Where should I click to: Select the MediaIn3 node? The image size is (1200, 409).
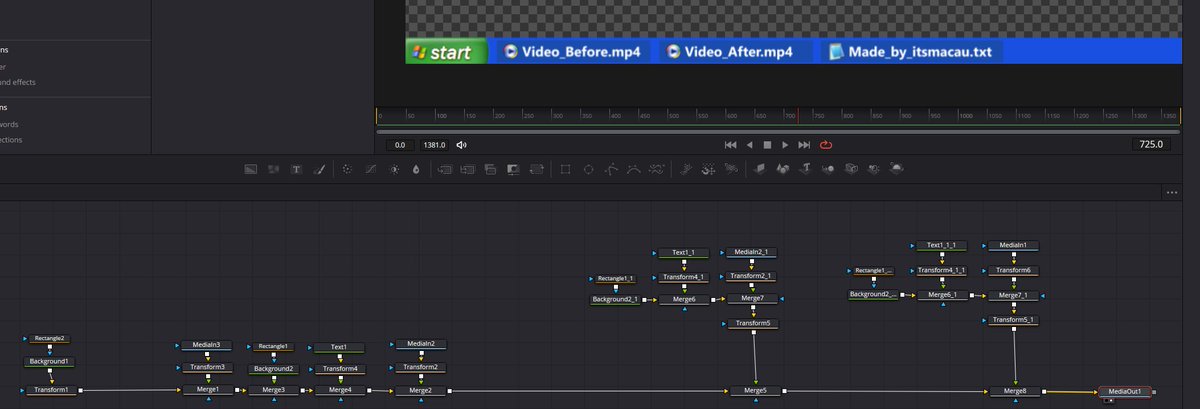[x=207, y=345]
